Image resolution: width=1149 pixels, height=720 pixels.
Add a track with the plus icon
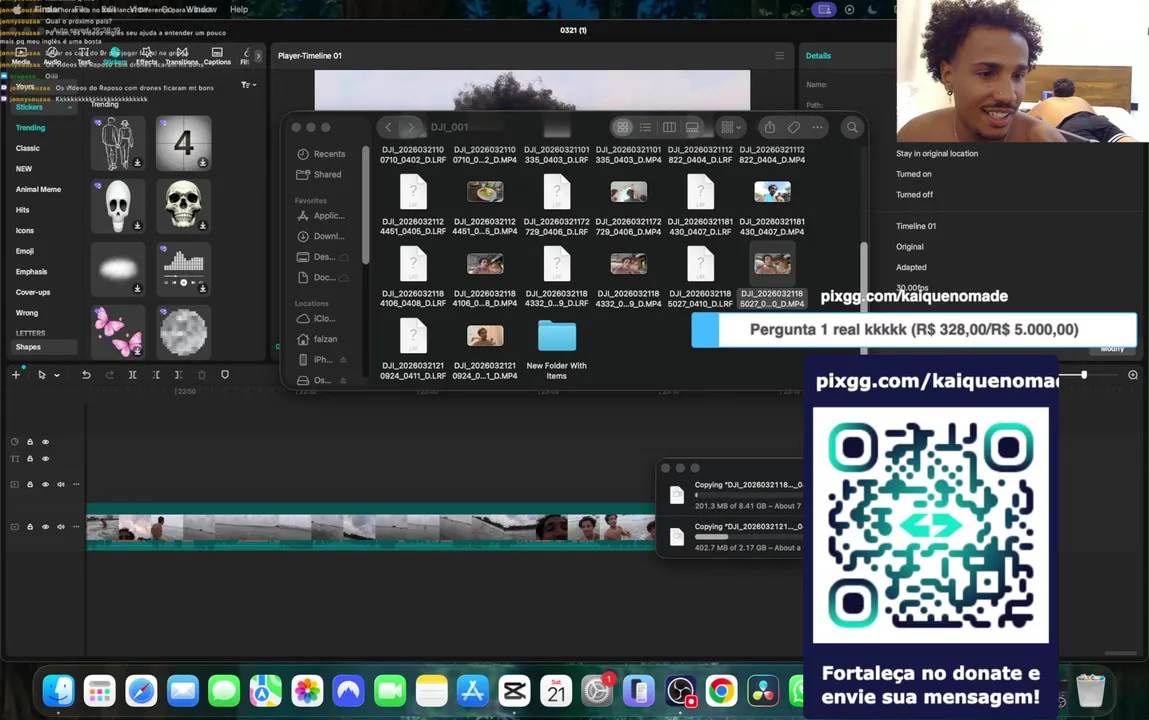pyautogui.click(x=15, y=374)
